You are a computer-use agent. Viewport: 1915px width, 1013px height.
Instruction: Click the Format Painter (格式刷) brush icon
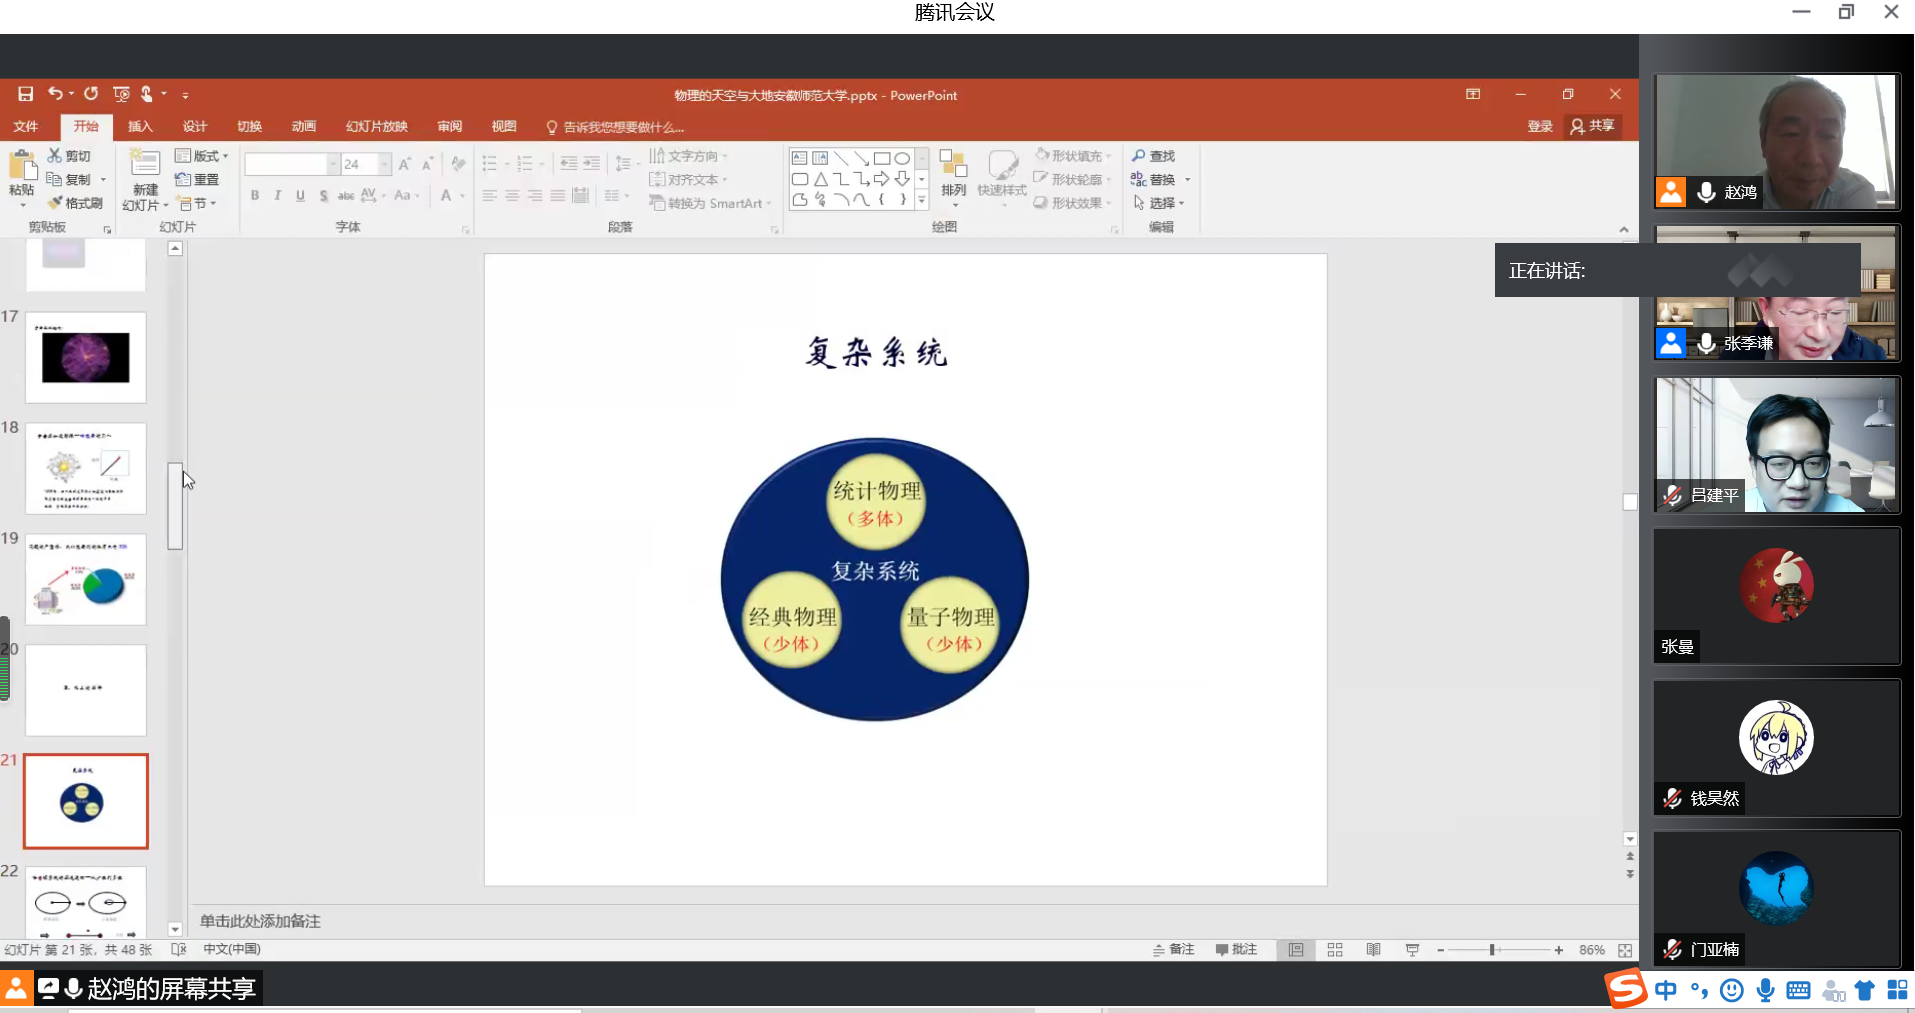pos(56,203)
